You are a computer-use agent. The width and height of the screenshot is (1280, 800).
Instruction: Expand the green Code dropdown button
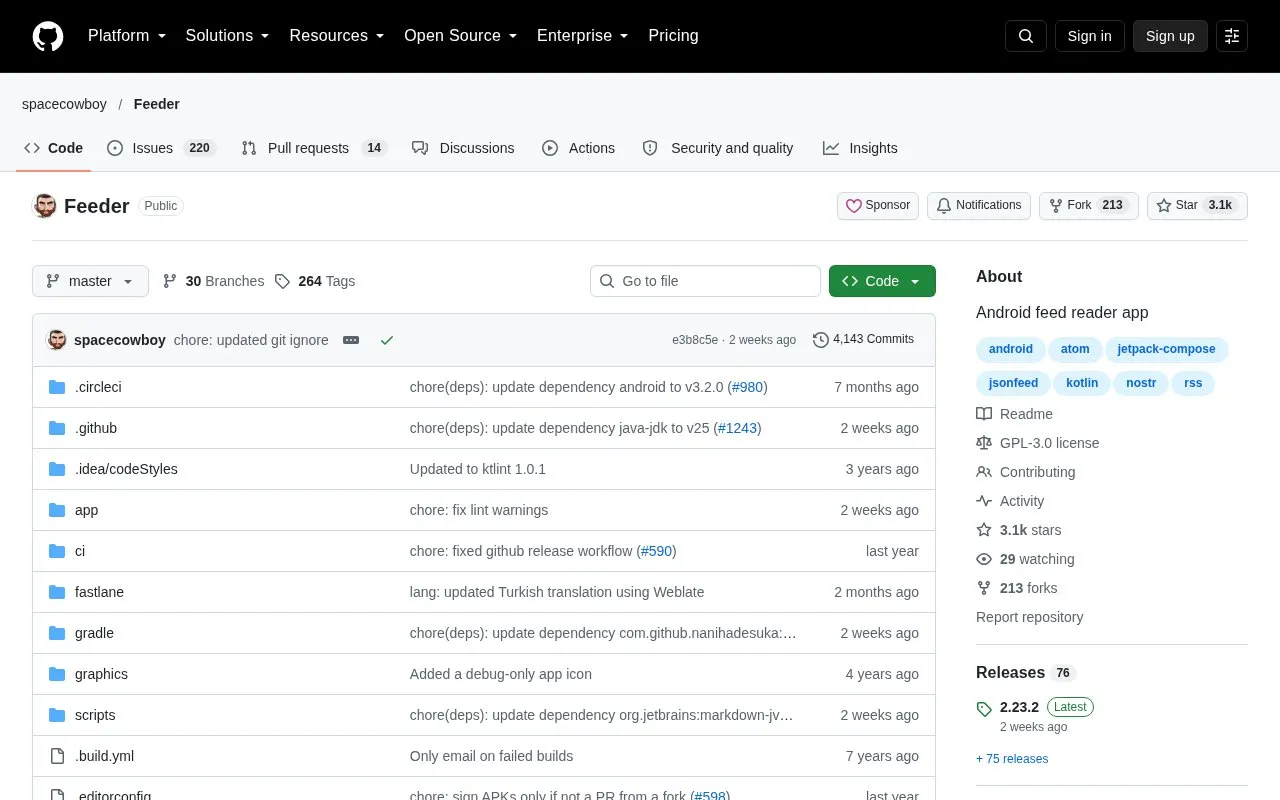882,281
